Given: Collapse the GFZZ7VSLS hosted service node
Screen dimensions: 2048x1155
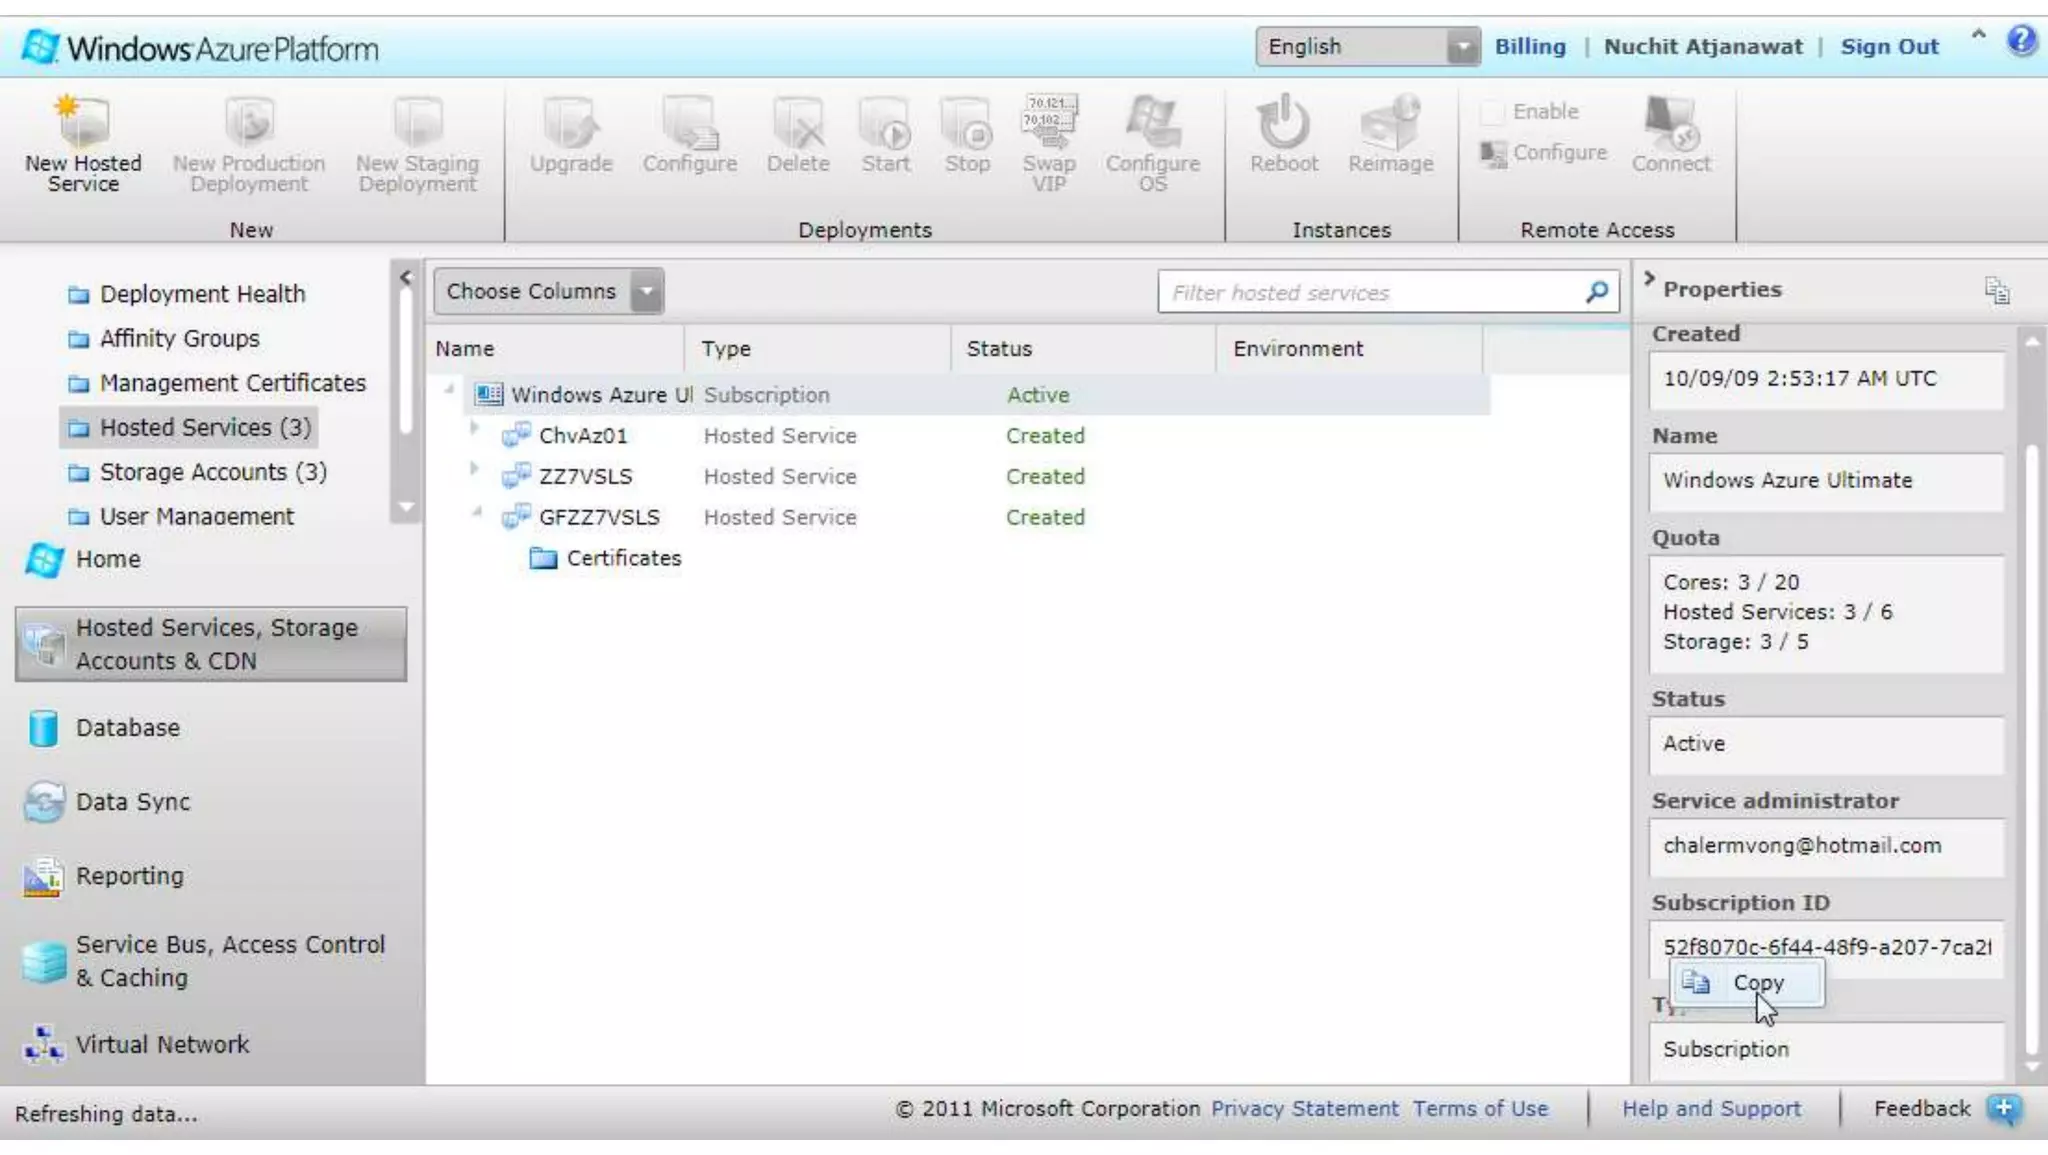Looking at the screenshot, I should tap(477, 512).
